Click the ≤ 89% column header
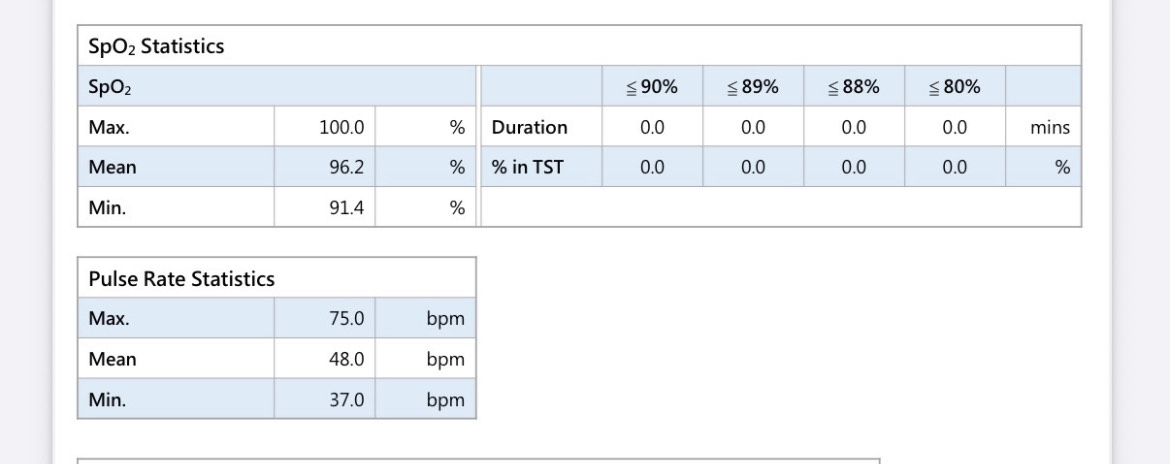1170x464 pixels. click(x=753, y=87)
